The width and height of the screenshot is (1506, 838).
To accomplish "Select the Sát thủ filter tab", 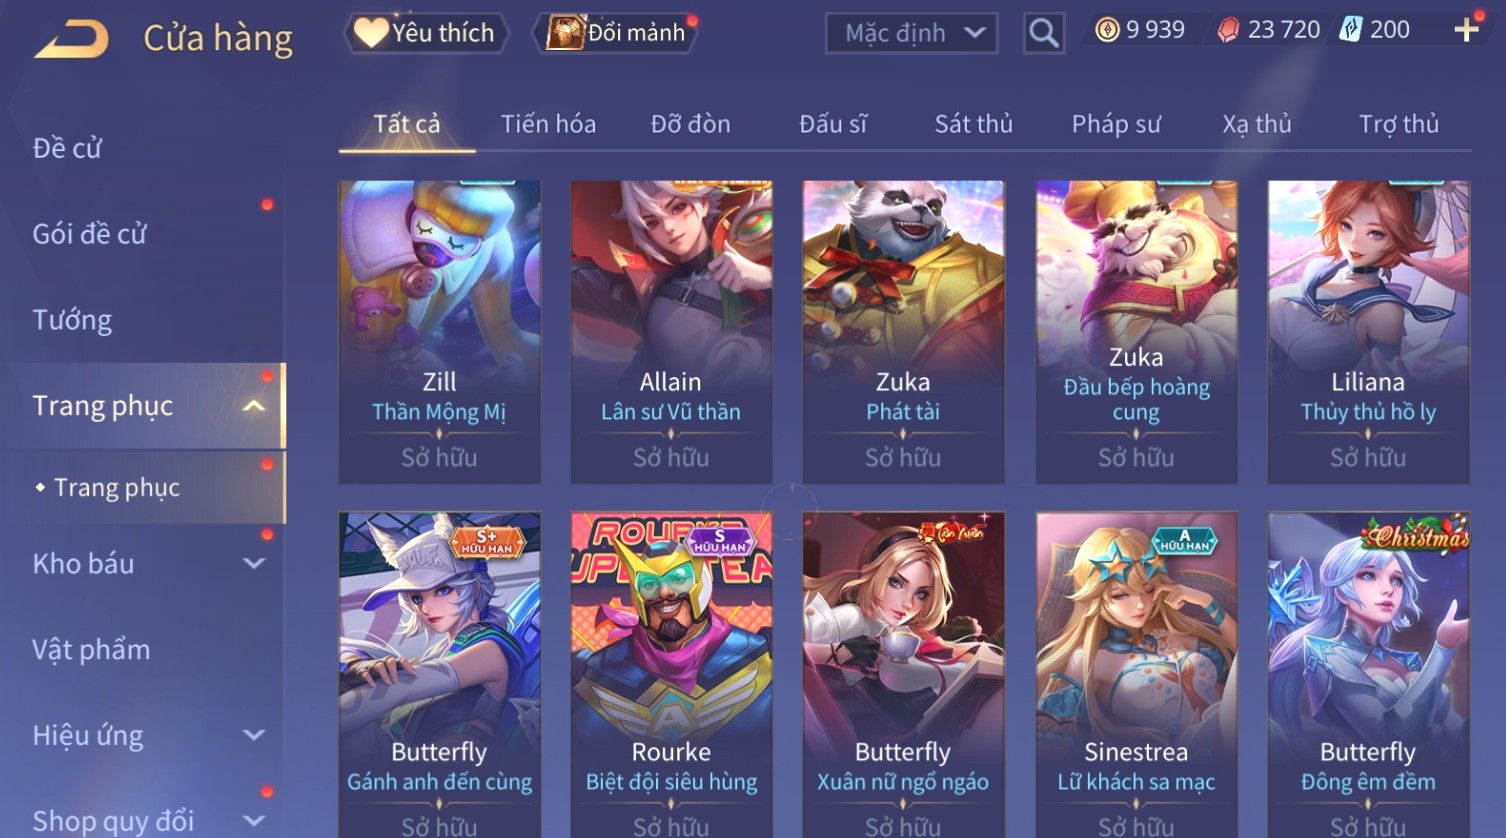I will point(974,124).
